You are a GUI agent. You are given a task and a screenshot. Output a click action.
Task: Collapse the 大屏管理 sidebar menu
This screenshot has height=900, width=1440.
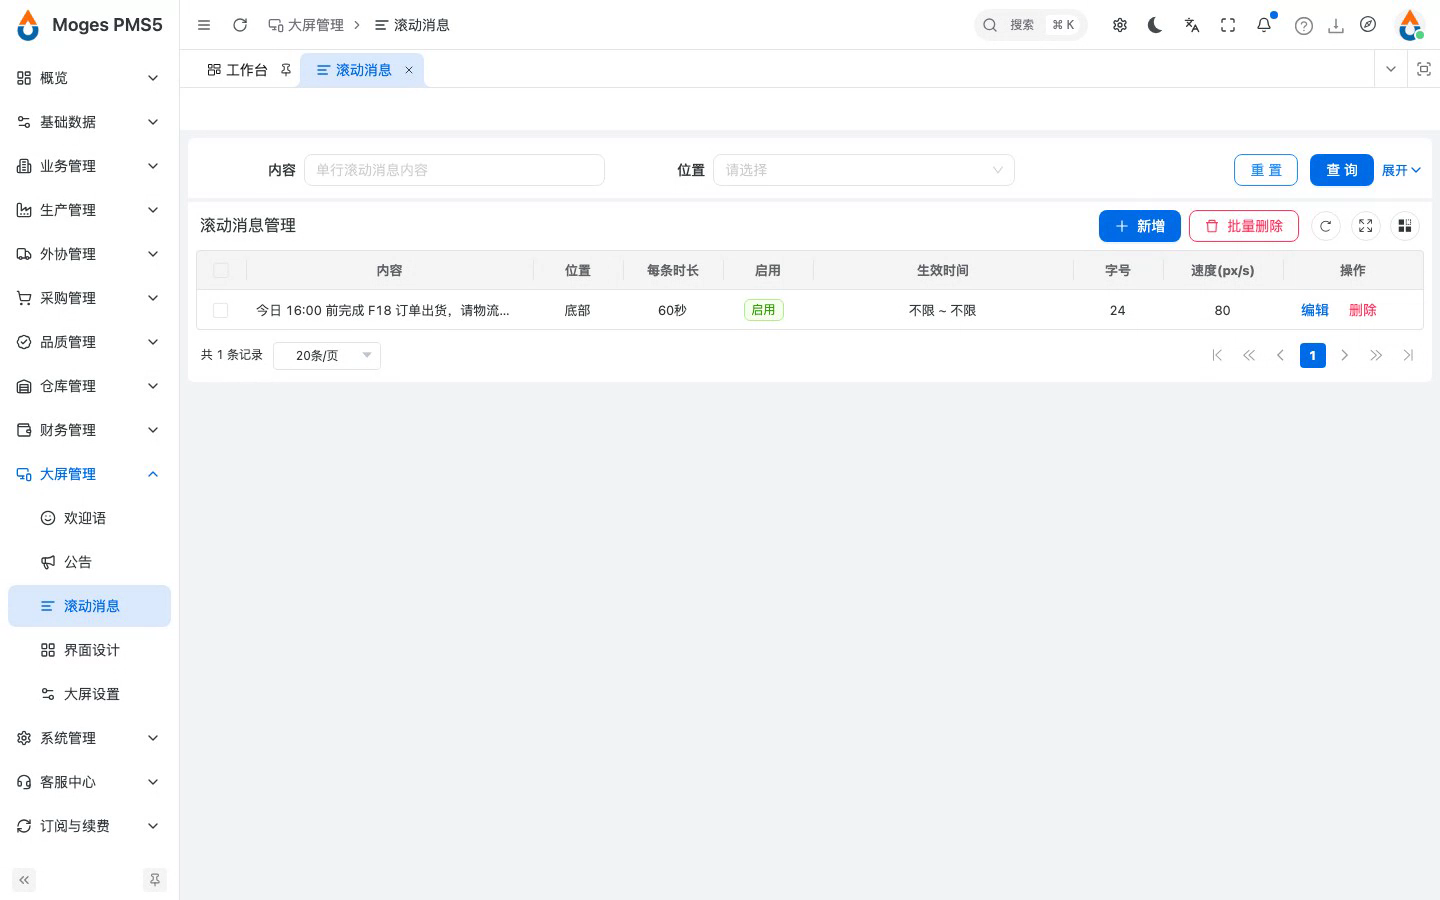[89, 474]
